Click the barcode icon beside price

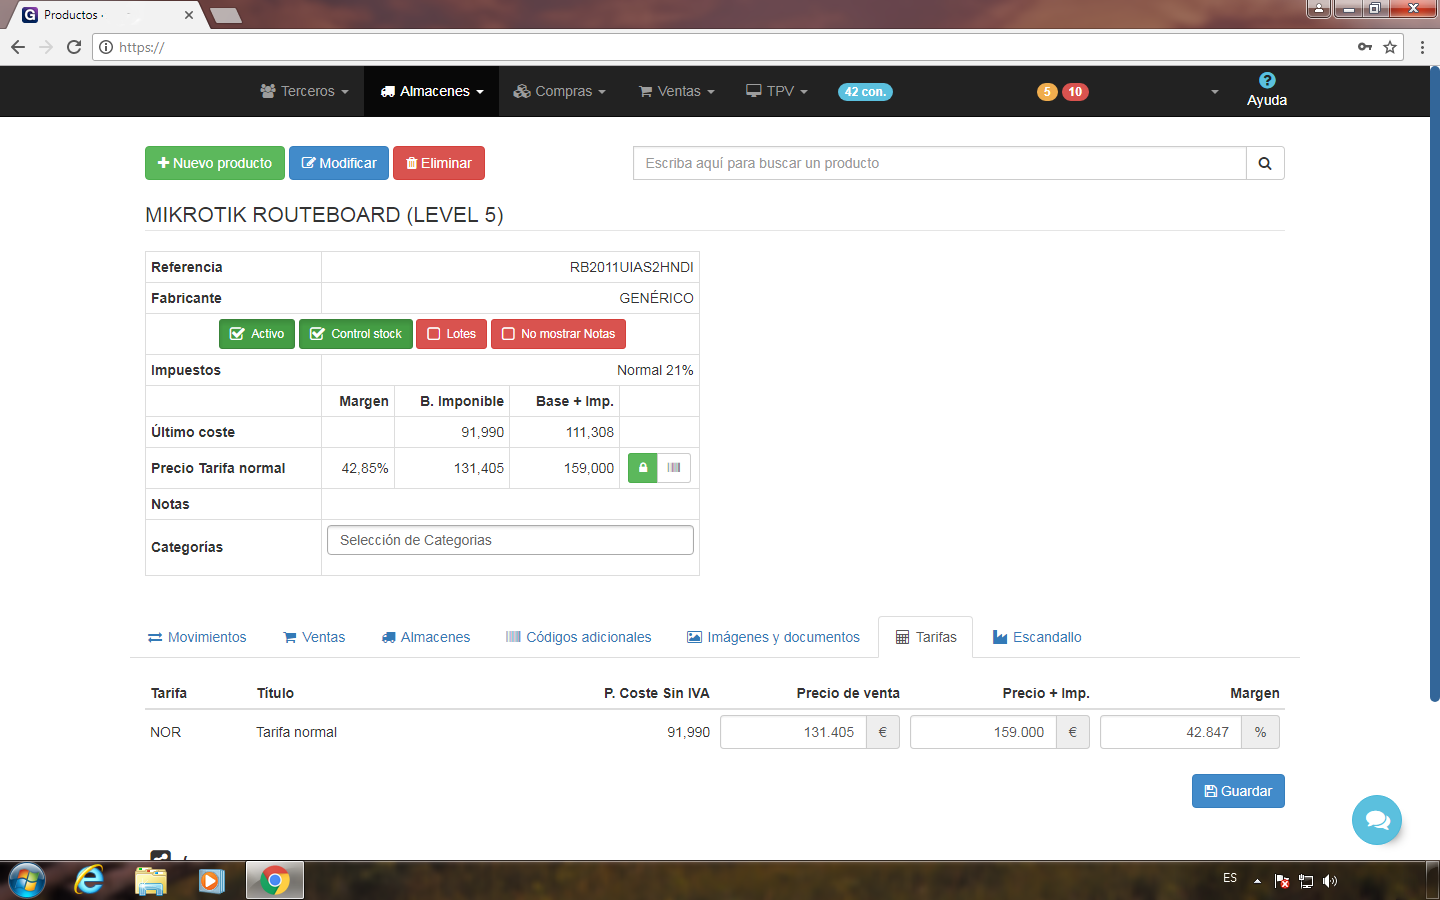674,468
